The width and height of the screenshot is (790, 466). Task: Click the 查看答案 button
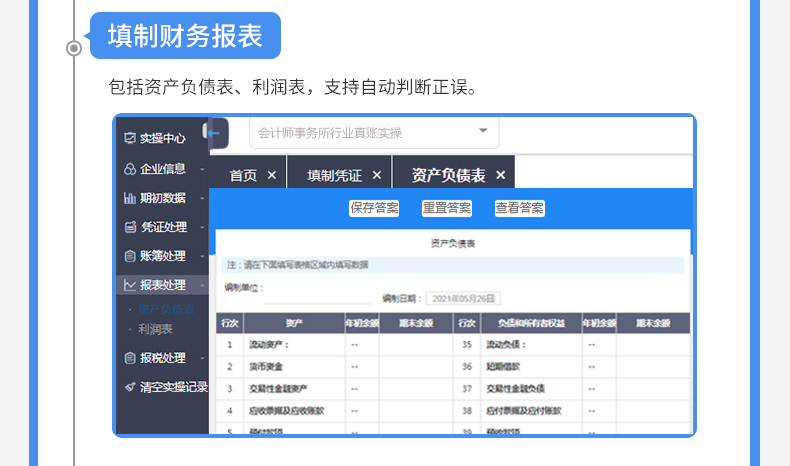tap(519, 208)
